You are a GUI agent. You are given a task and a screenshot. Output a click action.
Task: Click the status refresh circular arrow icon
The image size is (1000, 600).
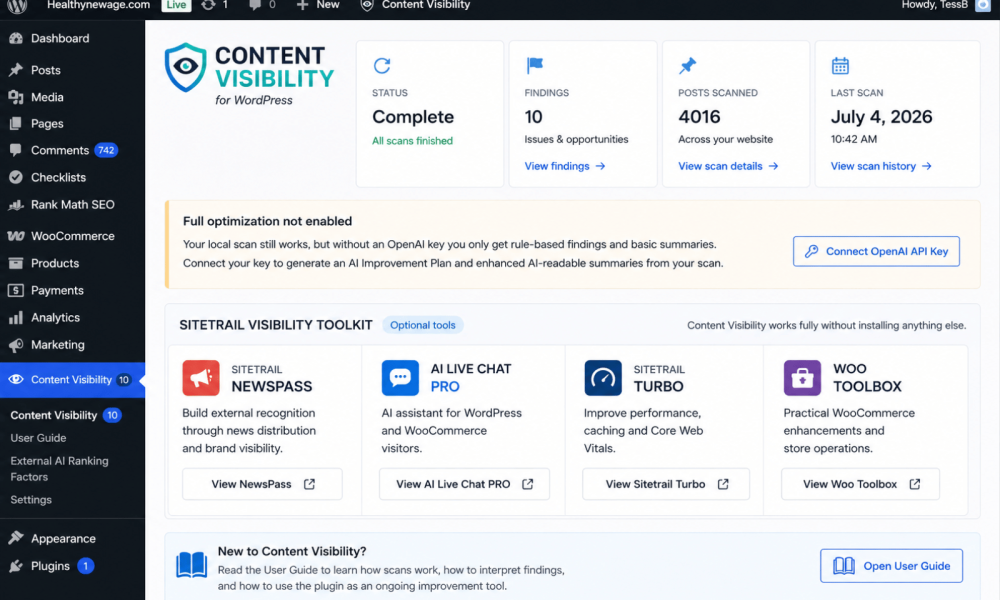click(381, 66)
